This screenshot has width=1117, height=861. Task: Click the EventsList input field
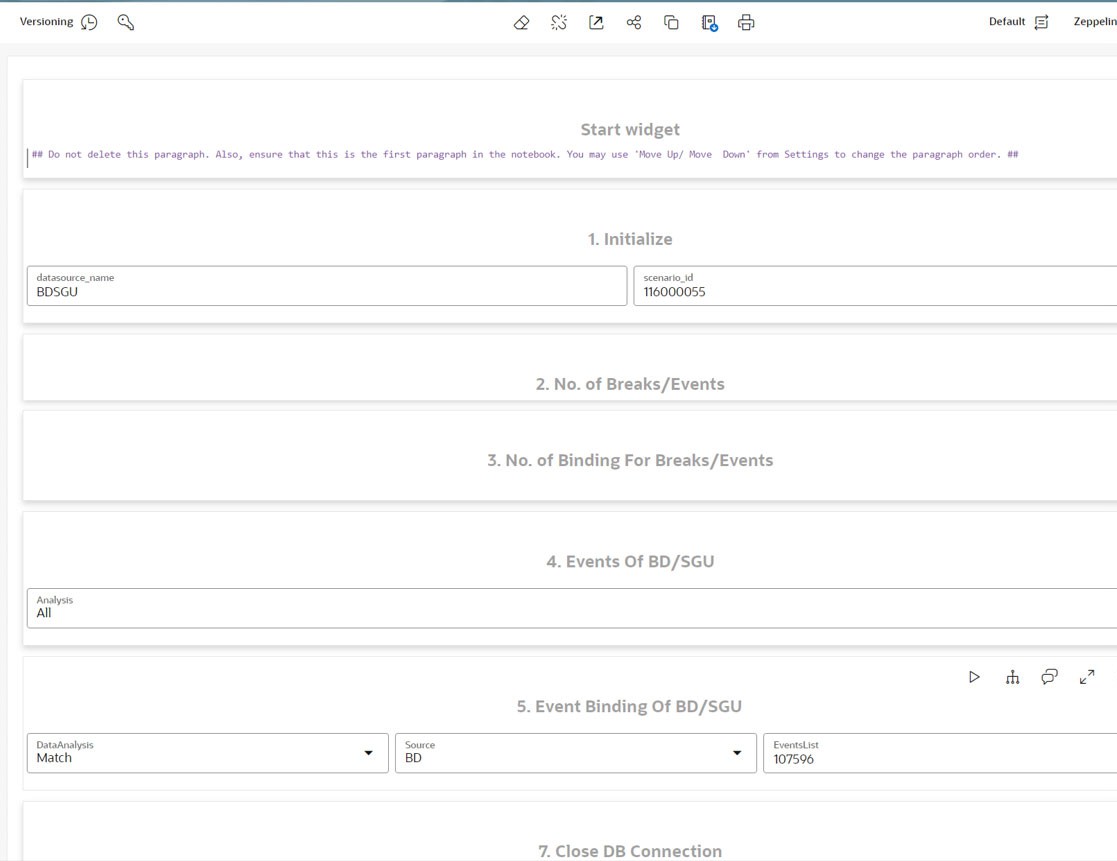[x=940, y=753]
